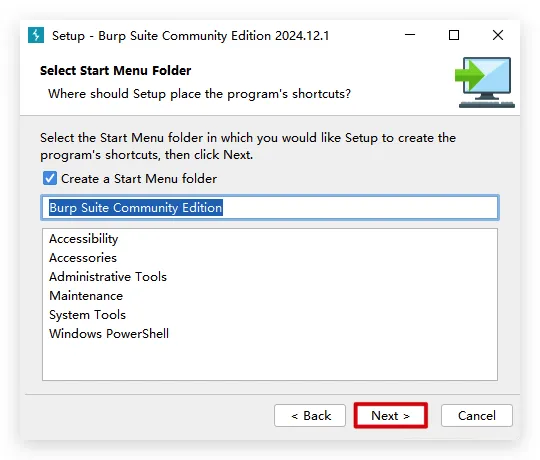Pick System Tools from folder list
The height and width of the screenshot is (460, 540).
click(87, 315)
